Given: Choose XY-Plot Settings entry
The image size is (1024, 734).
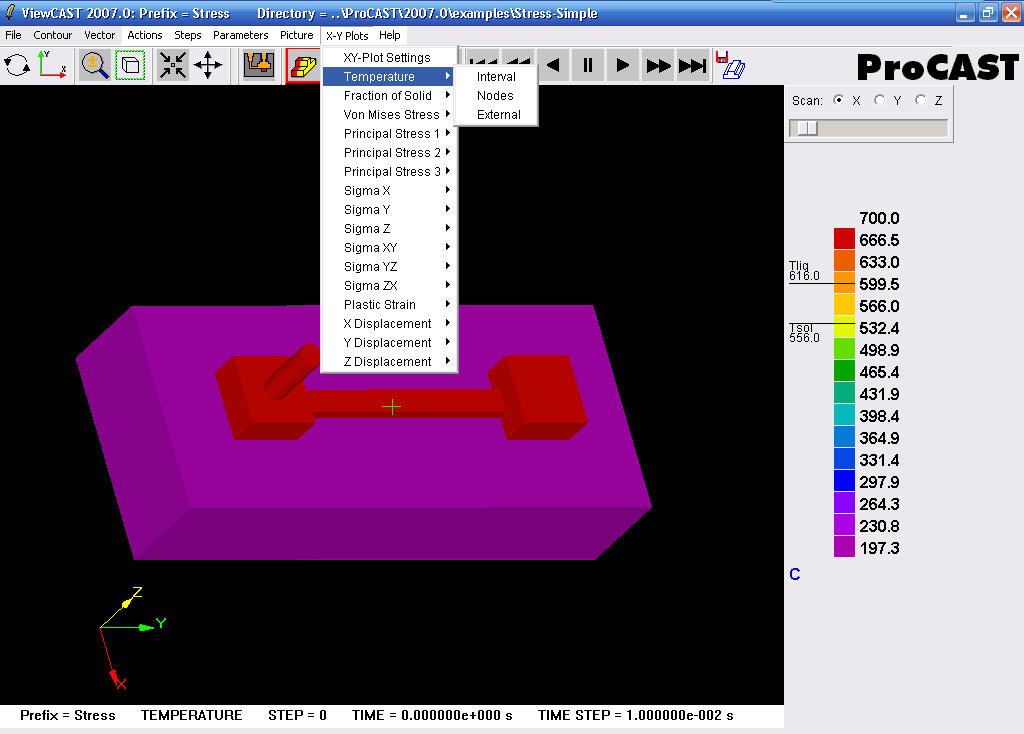Looking at the screenshot, I should (389, 57).
